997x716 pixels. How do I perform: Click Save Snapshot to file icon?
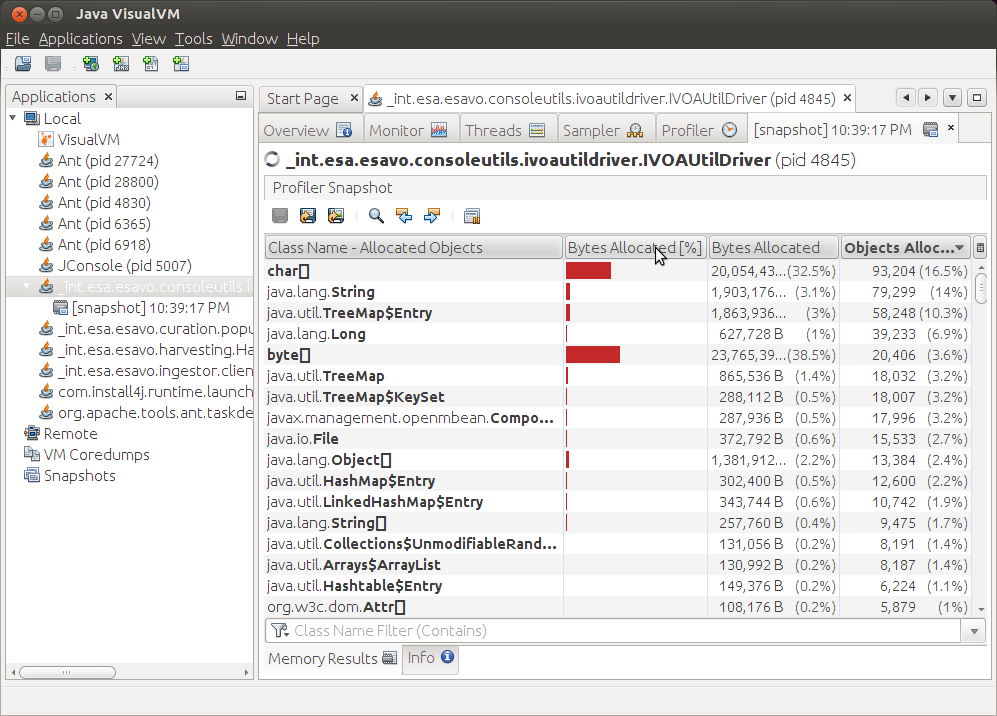(x=308, y=216)
